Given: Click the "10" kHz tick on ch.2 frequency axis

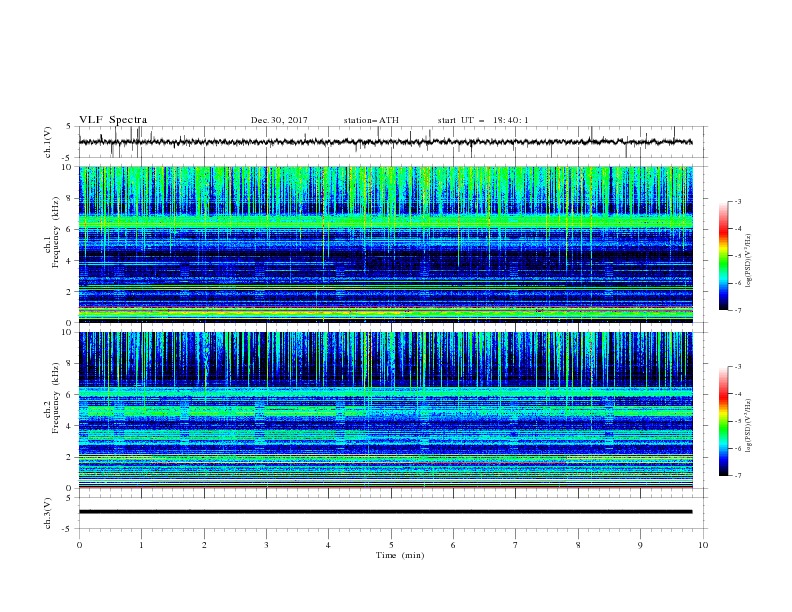Looking at the screenshot, I should (x=68, y=332).
